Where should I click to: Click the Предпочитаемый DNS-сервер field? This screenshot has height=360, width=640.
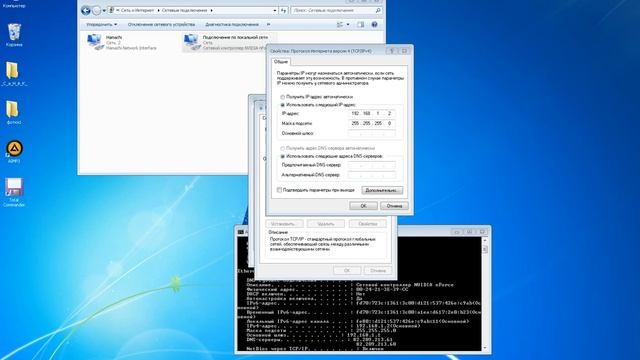pos(372,165)
